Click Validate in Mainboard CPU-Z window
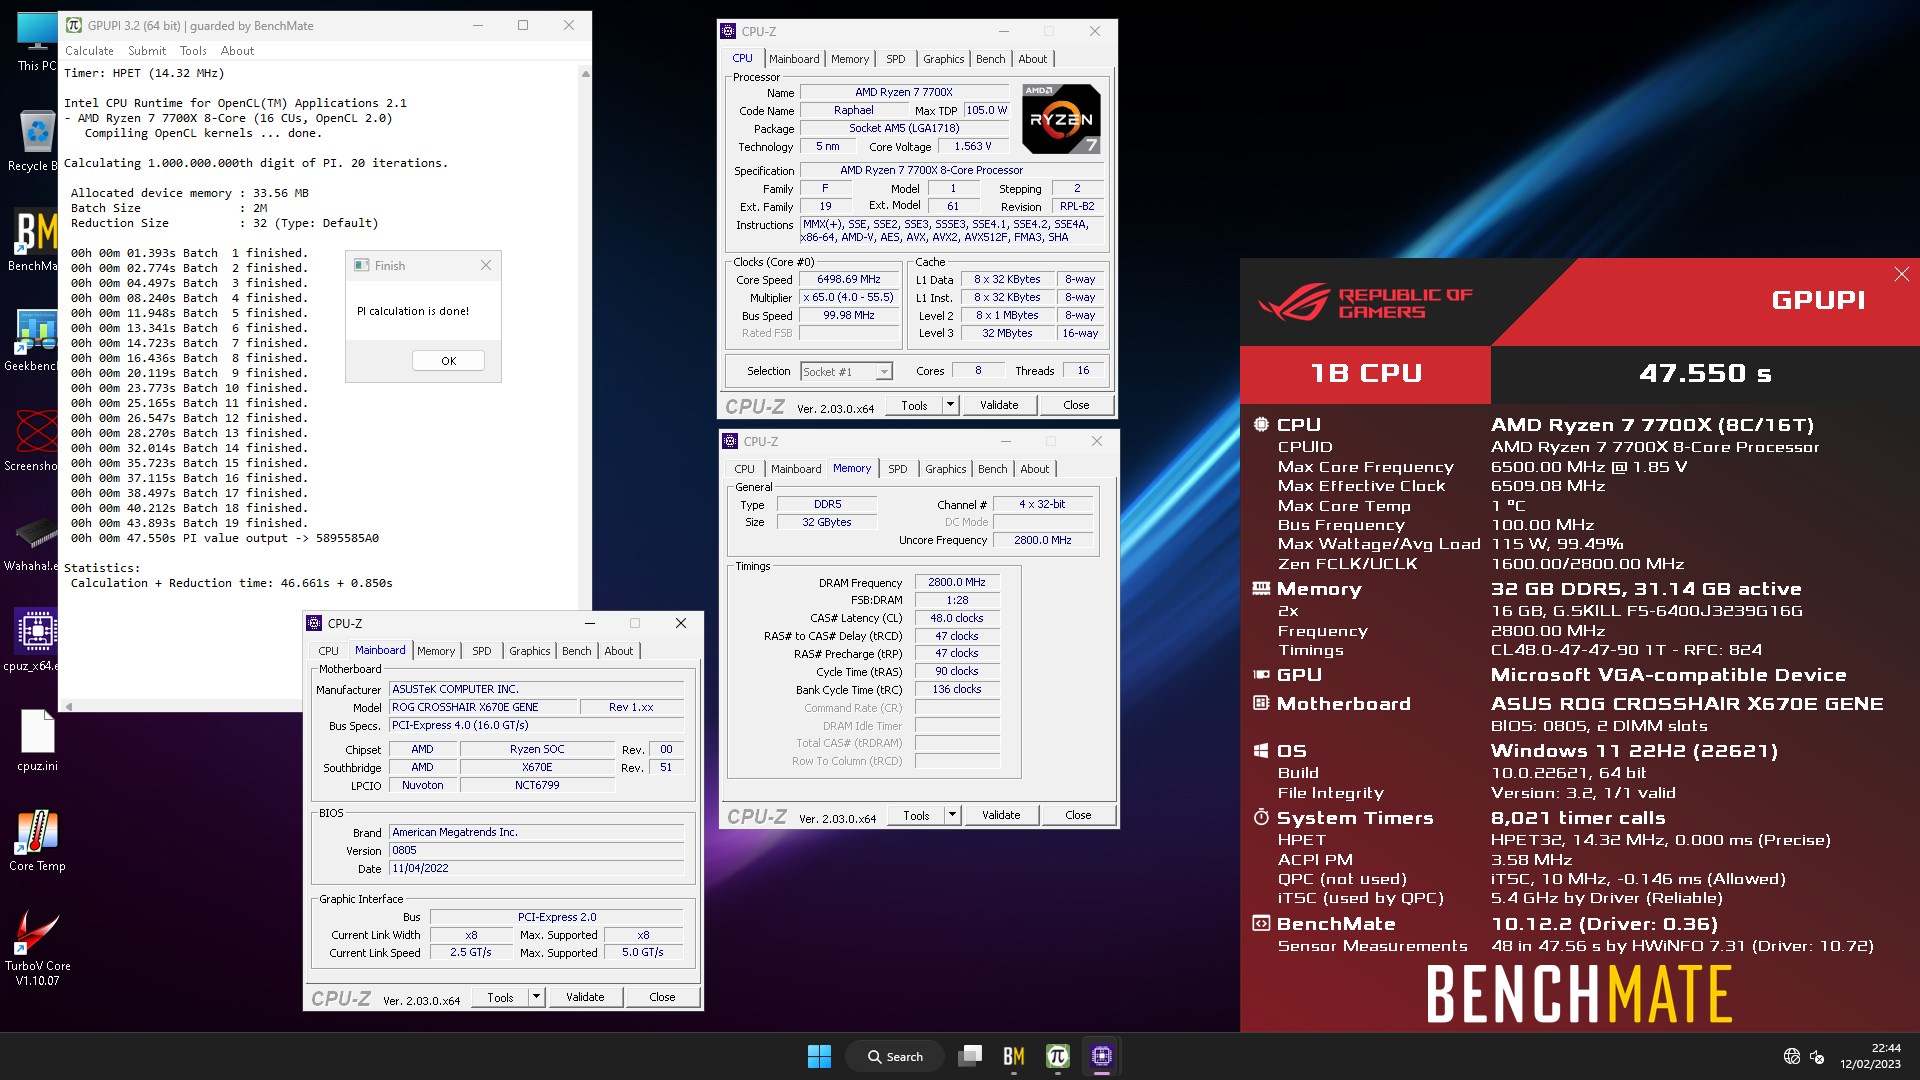Screen dimensions: 1920x1080 tap(585, 997)
